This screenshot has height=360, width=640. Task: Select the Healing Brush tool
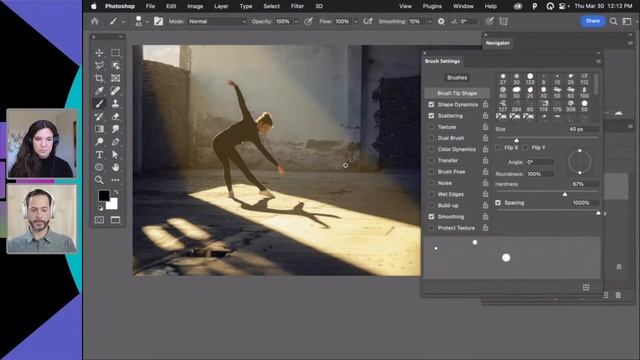[116, 91]
